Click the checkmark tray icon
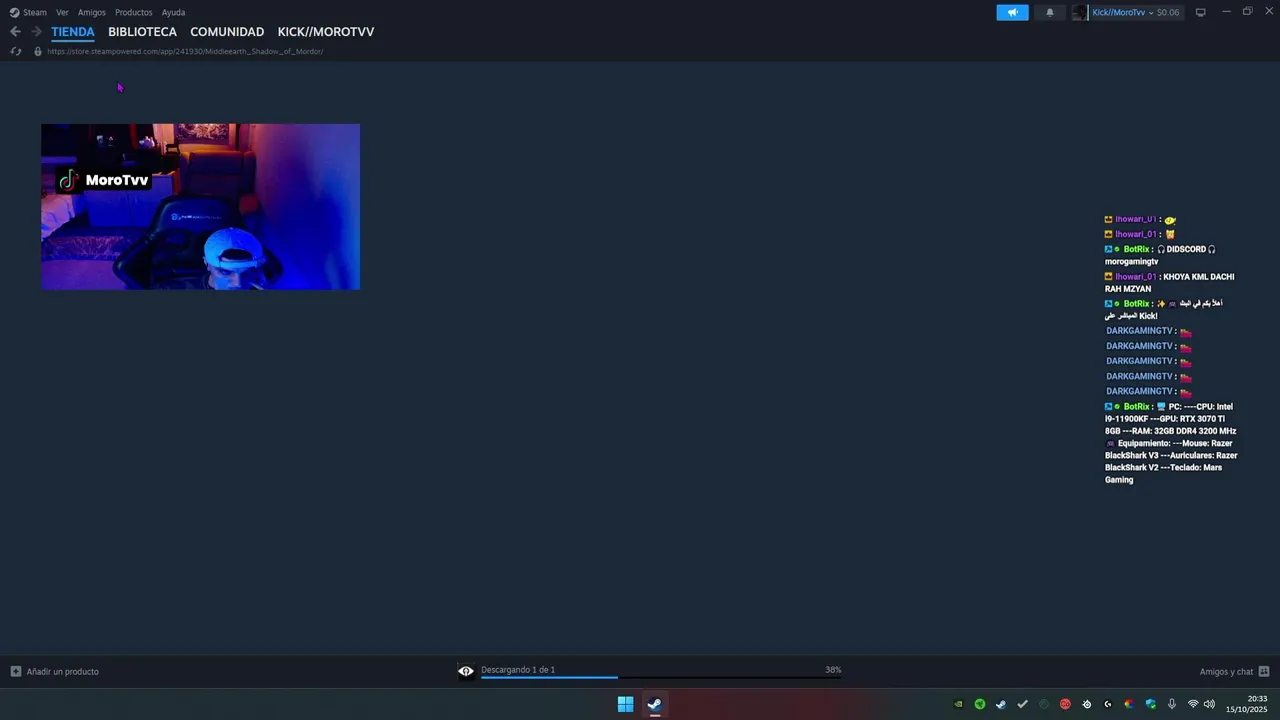Screen dimensions: 1280x720 pyautogui.click(x=1022, y=704)
